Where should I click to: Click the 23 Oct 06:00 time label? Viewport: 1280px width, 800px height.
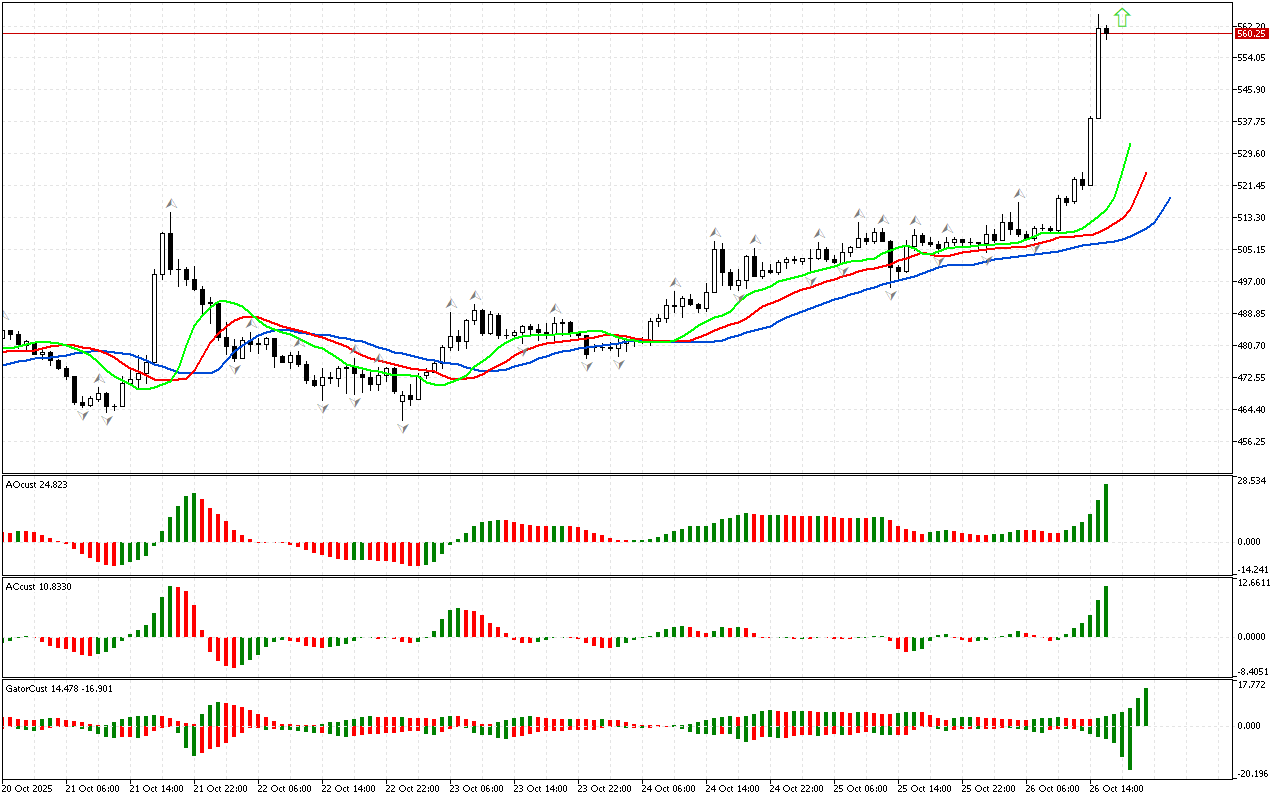(x=475, y=788)
